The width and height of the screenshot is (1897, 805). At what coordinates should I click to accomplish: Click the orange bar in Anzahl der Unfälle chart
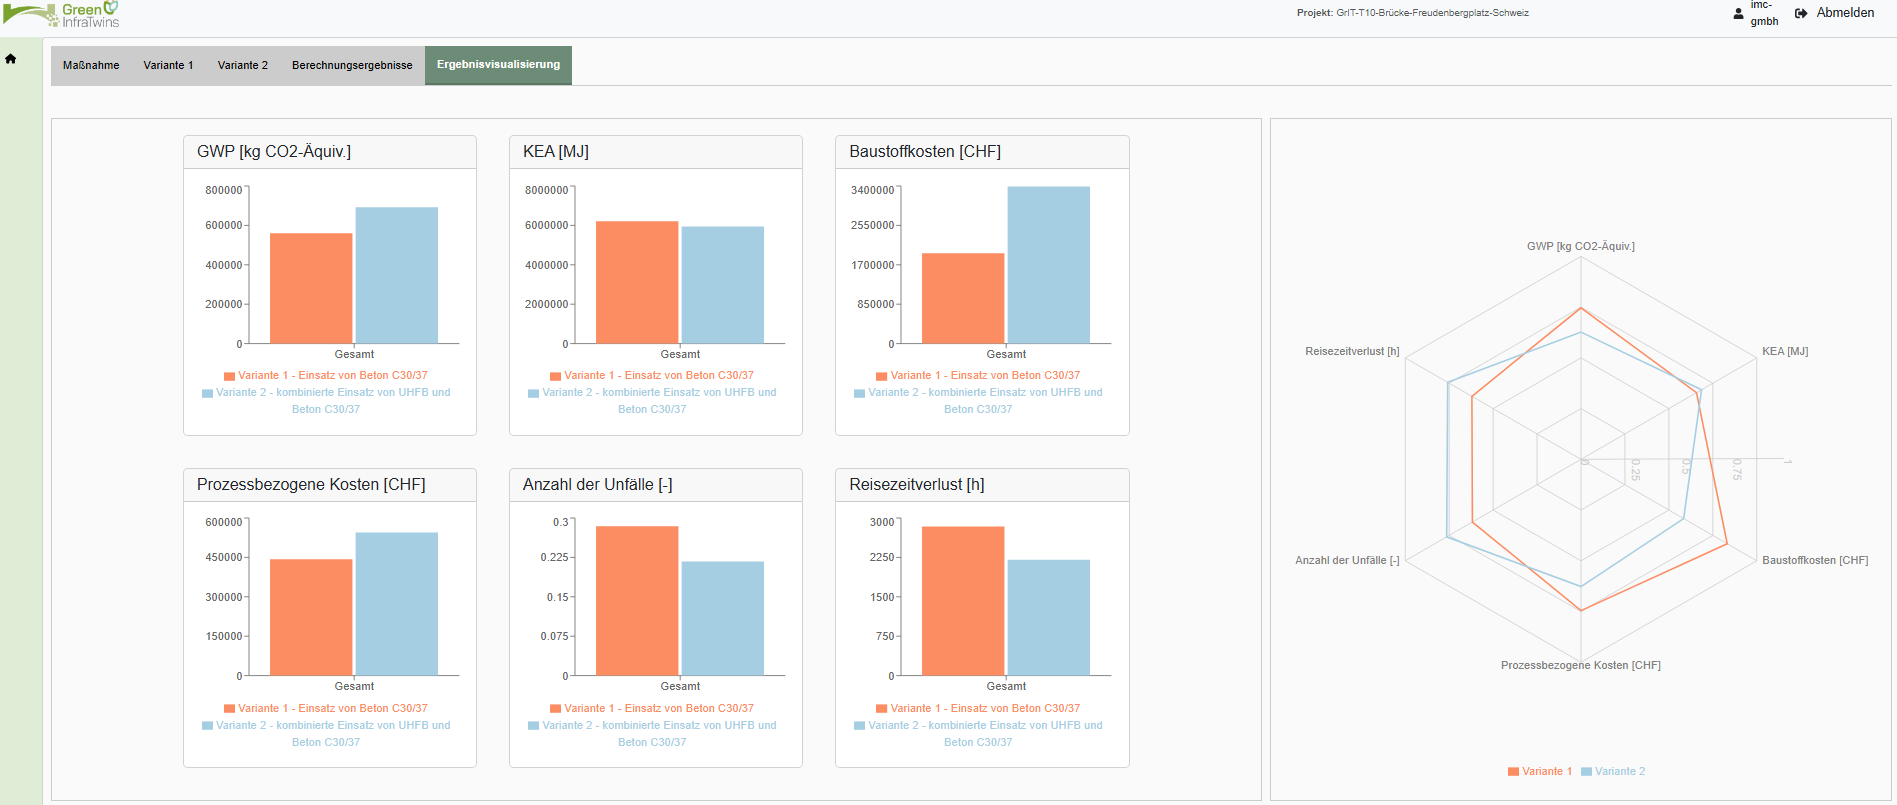coord(637,600)
